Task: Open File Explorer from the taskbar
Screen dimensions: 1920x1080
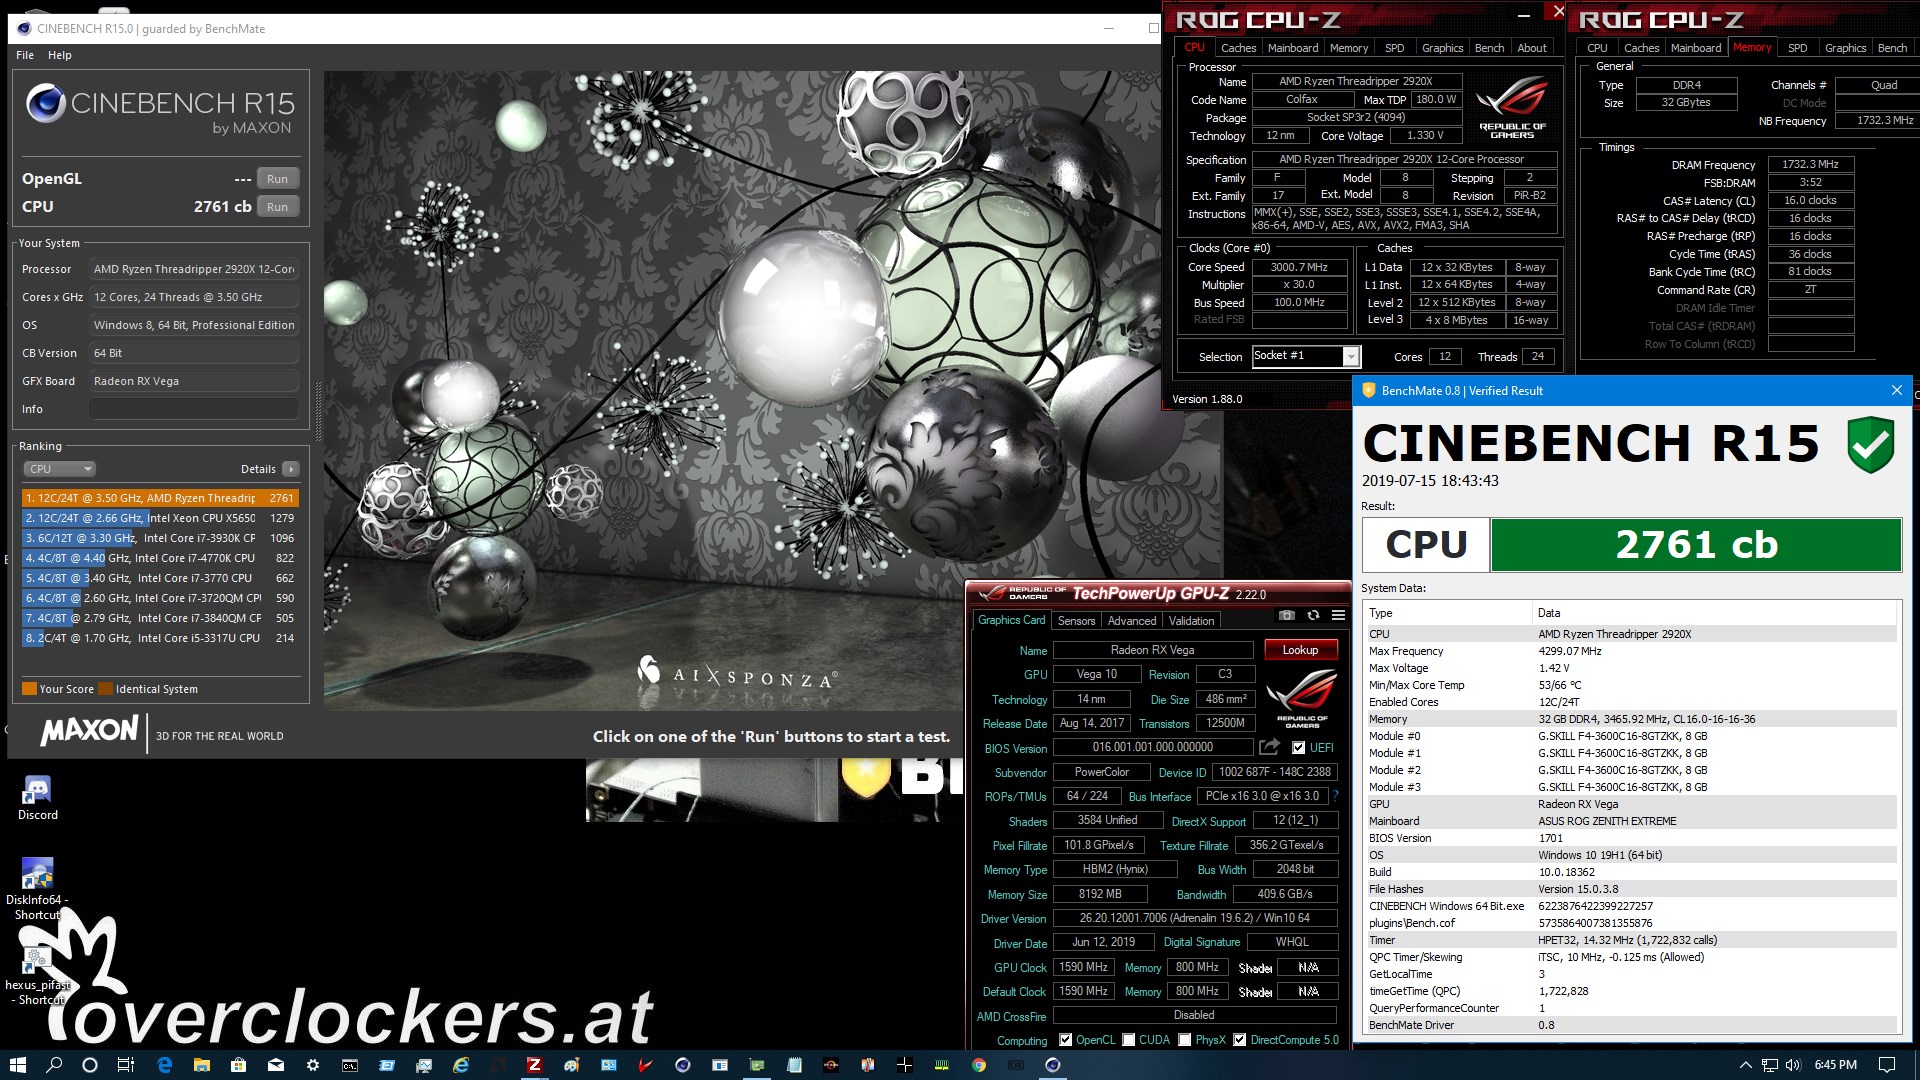Action: point(201,1065)
